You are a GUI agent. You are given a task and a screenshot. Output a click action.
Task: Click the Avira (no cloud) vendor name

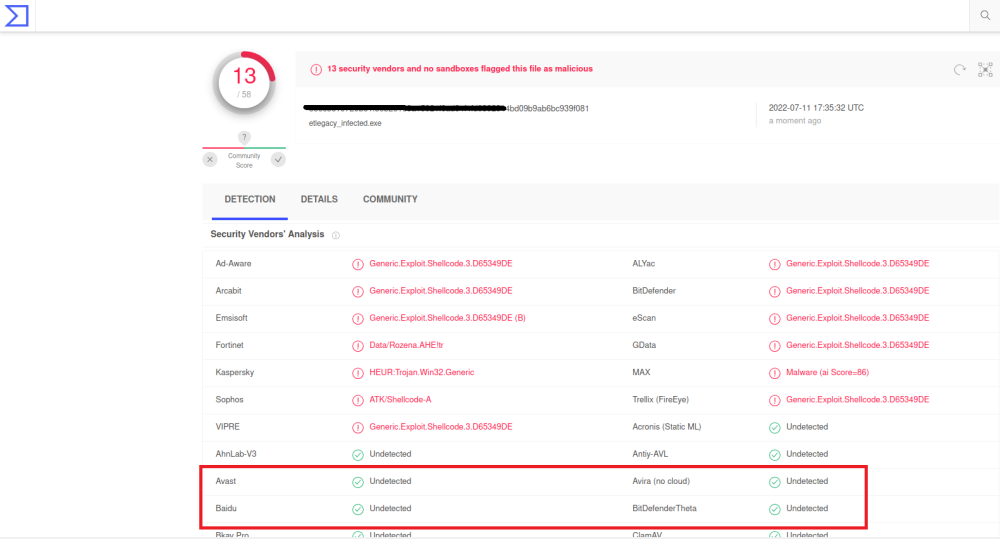coord(661,481)
